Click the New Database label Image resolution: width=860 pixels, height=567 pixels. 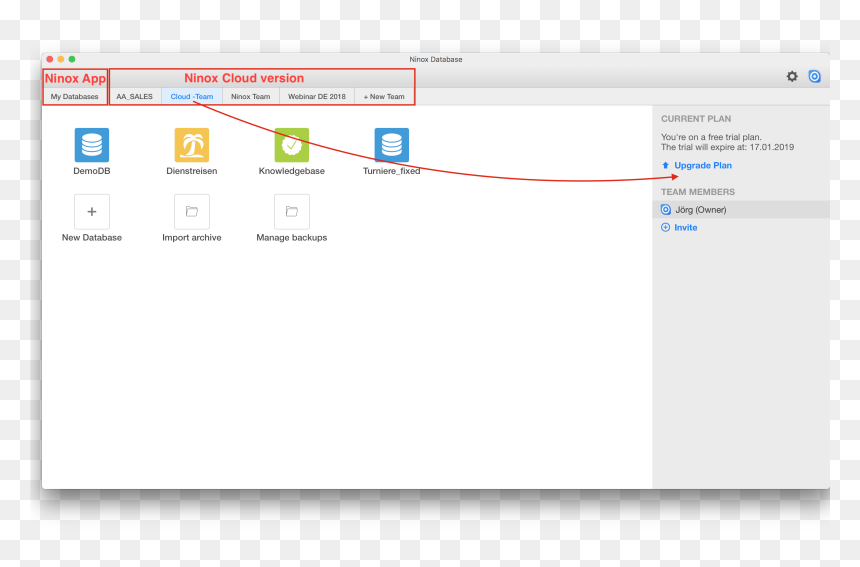[92, 237]
